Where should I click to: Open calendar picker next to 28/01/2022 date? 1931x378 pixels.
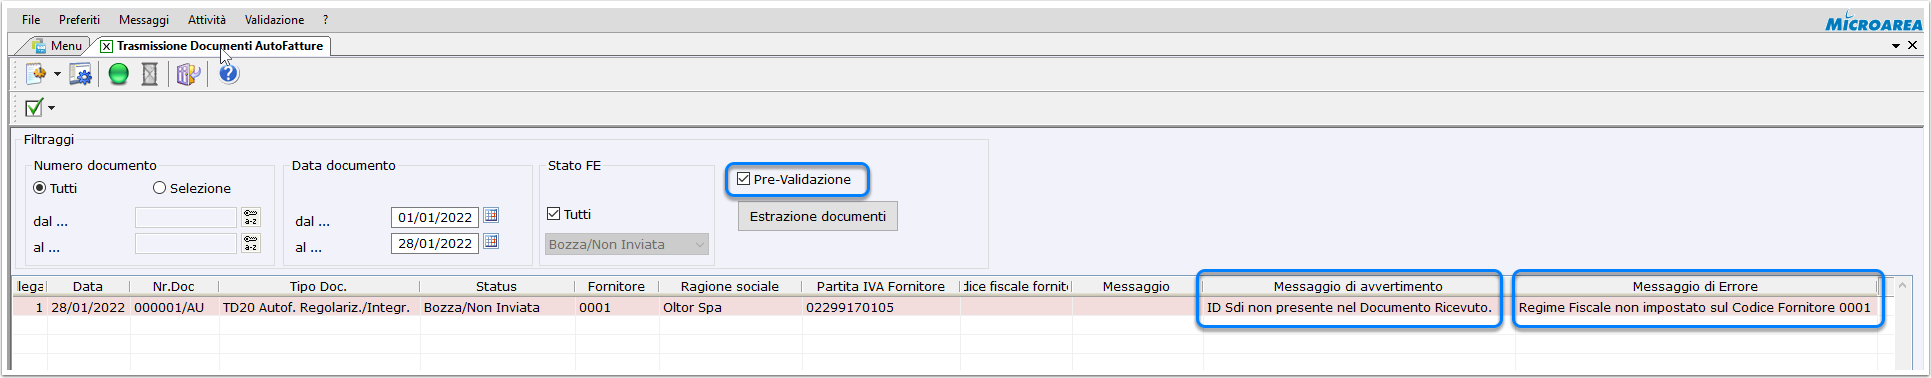pyautogui.click(x=491, y=242)
